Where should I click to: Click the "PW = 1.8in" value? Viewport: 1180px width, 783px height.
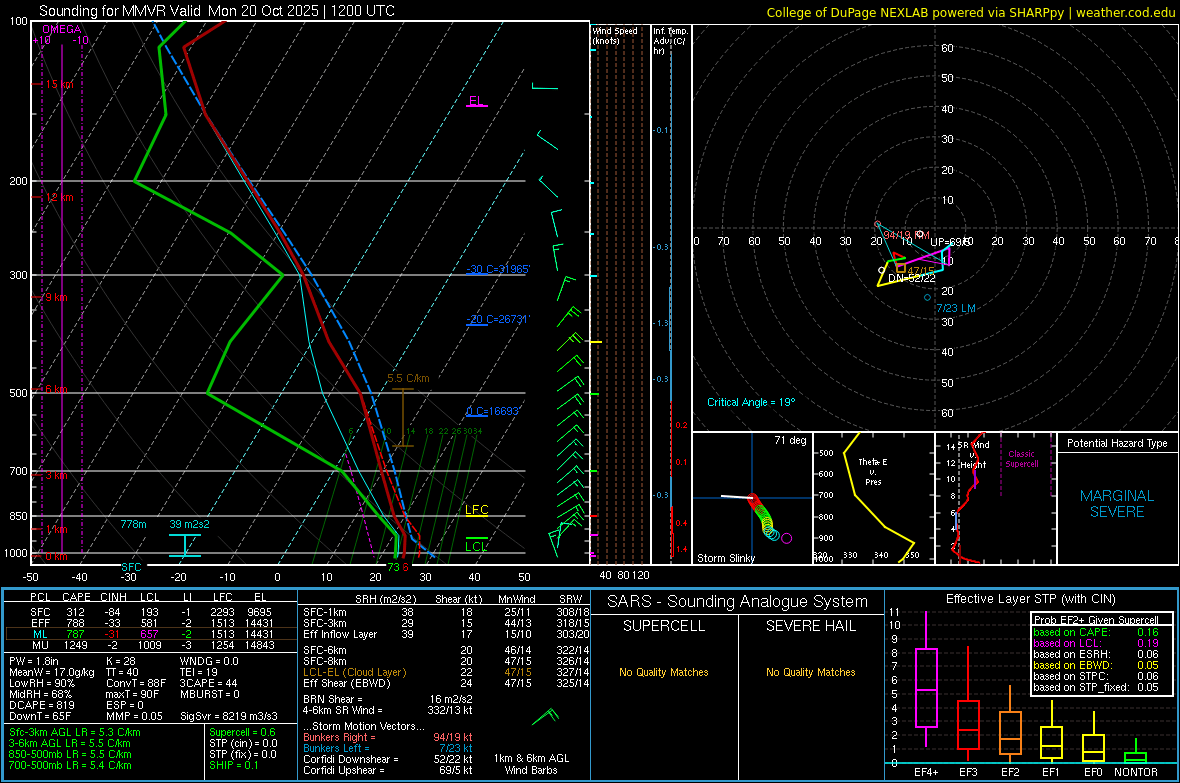(34, 661)
